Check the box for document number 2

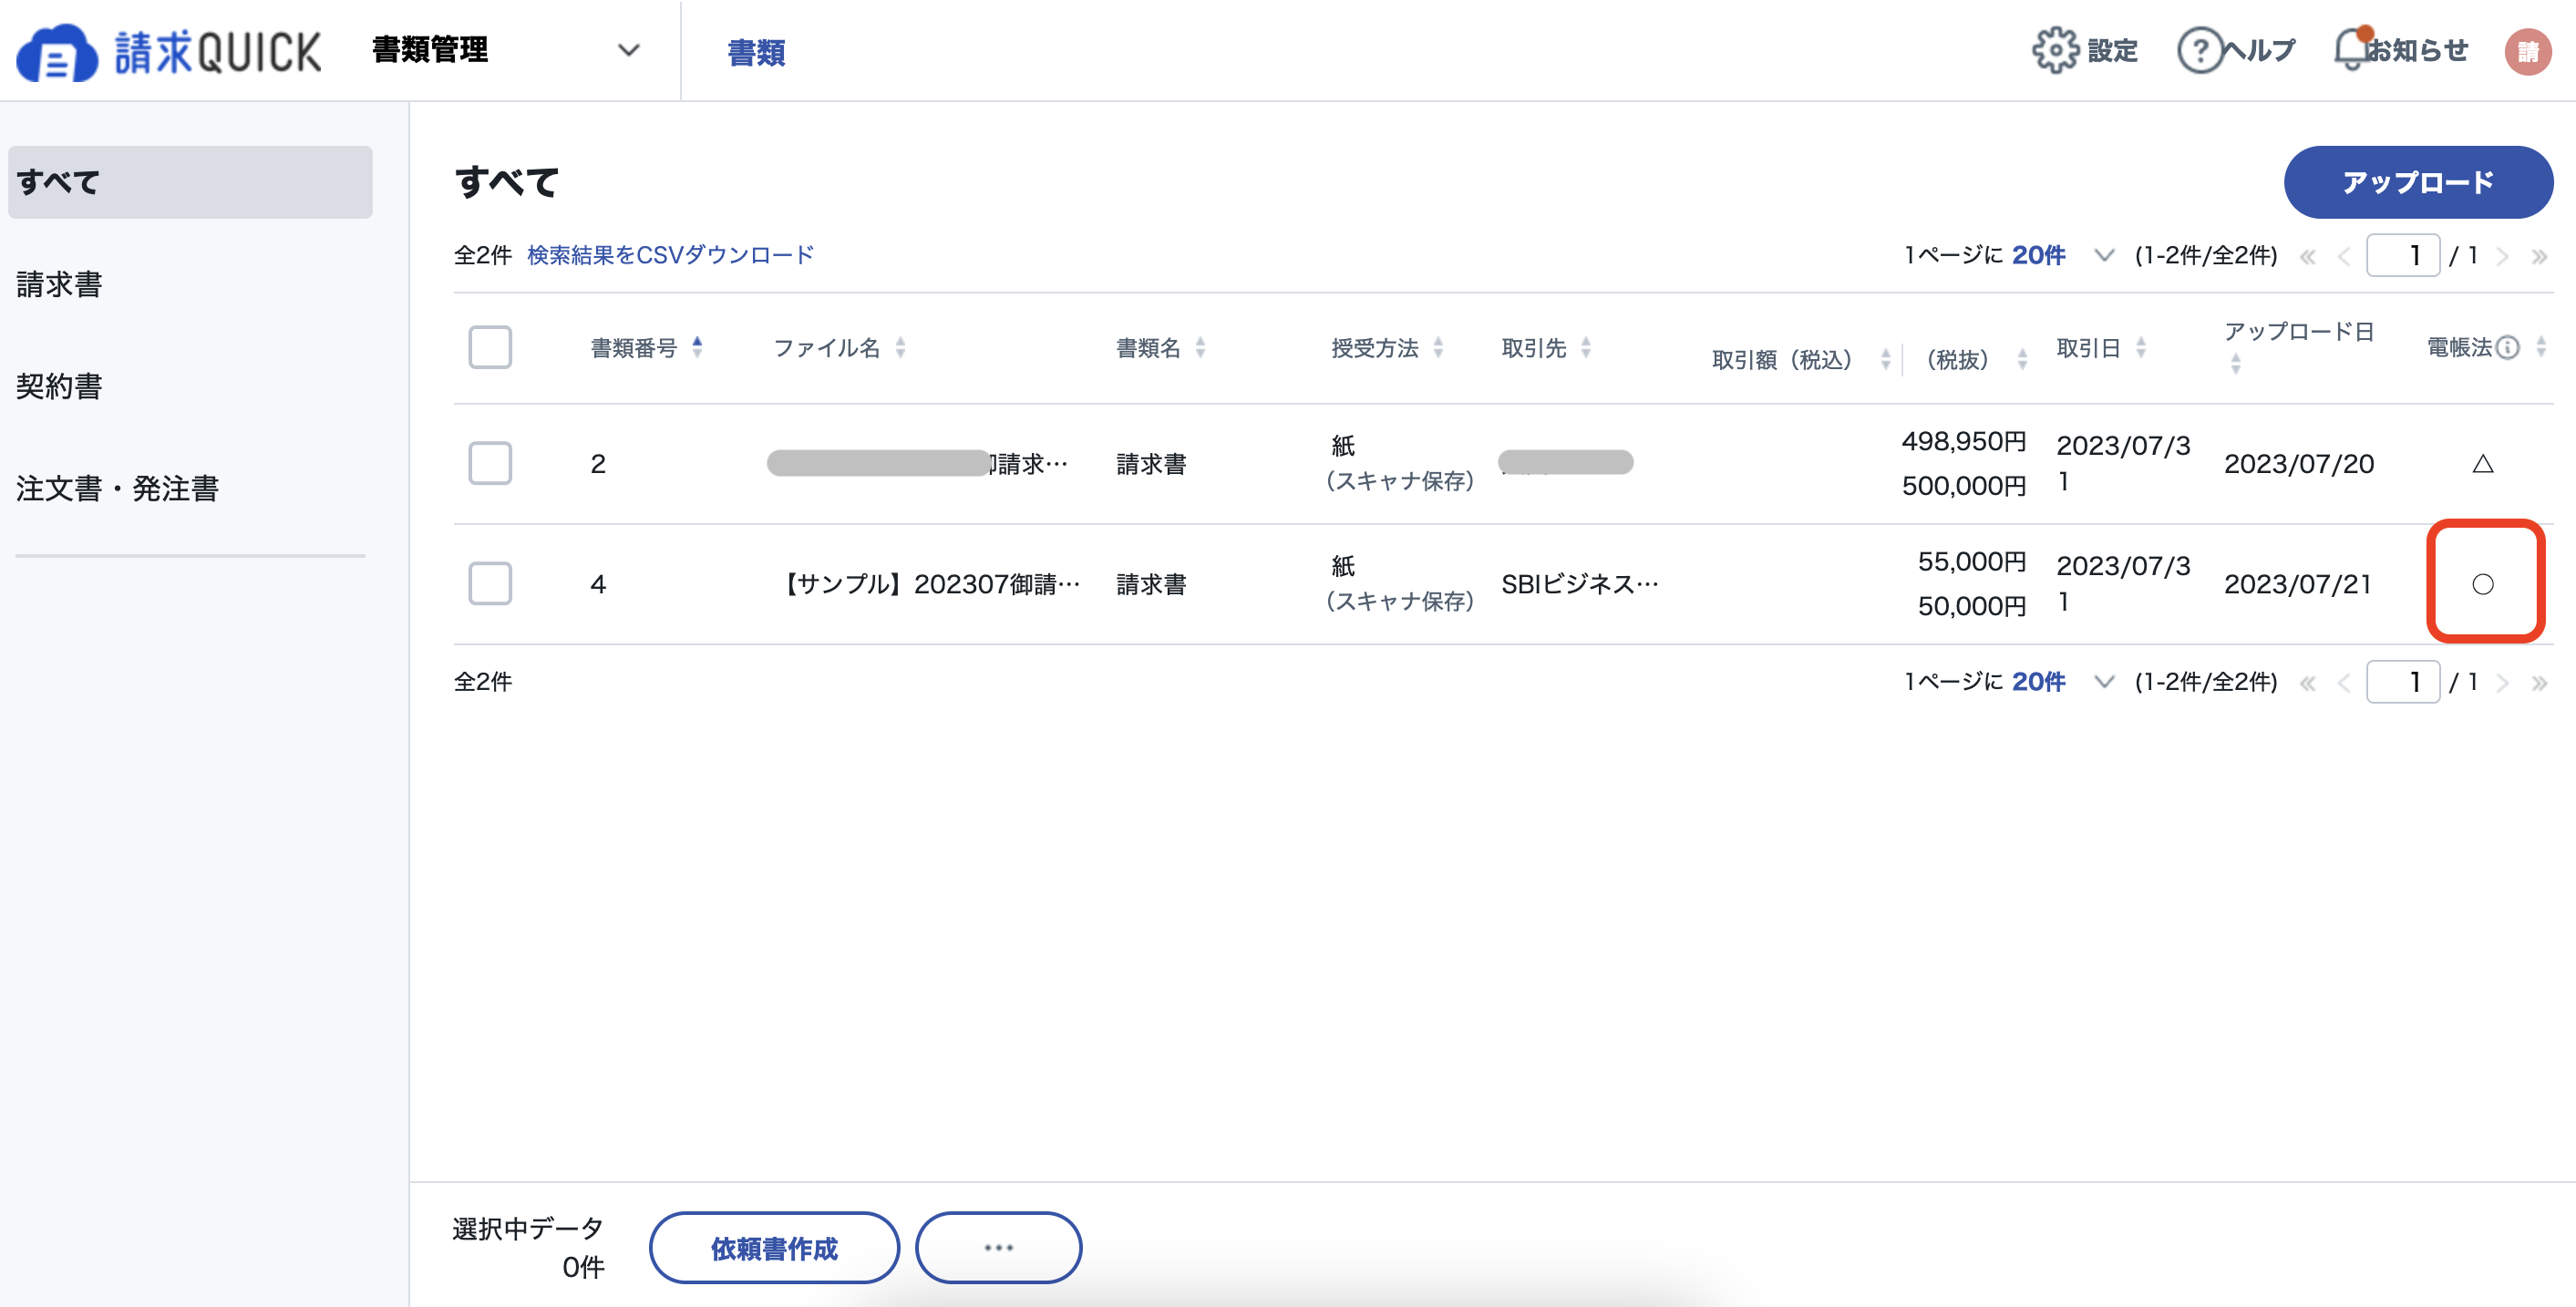[490, 463]
